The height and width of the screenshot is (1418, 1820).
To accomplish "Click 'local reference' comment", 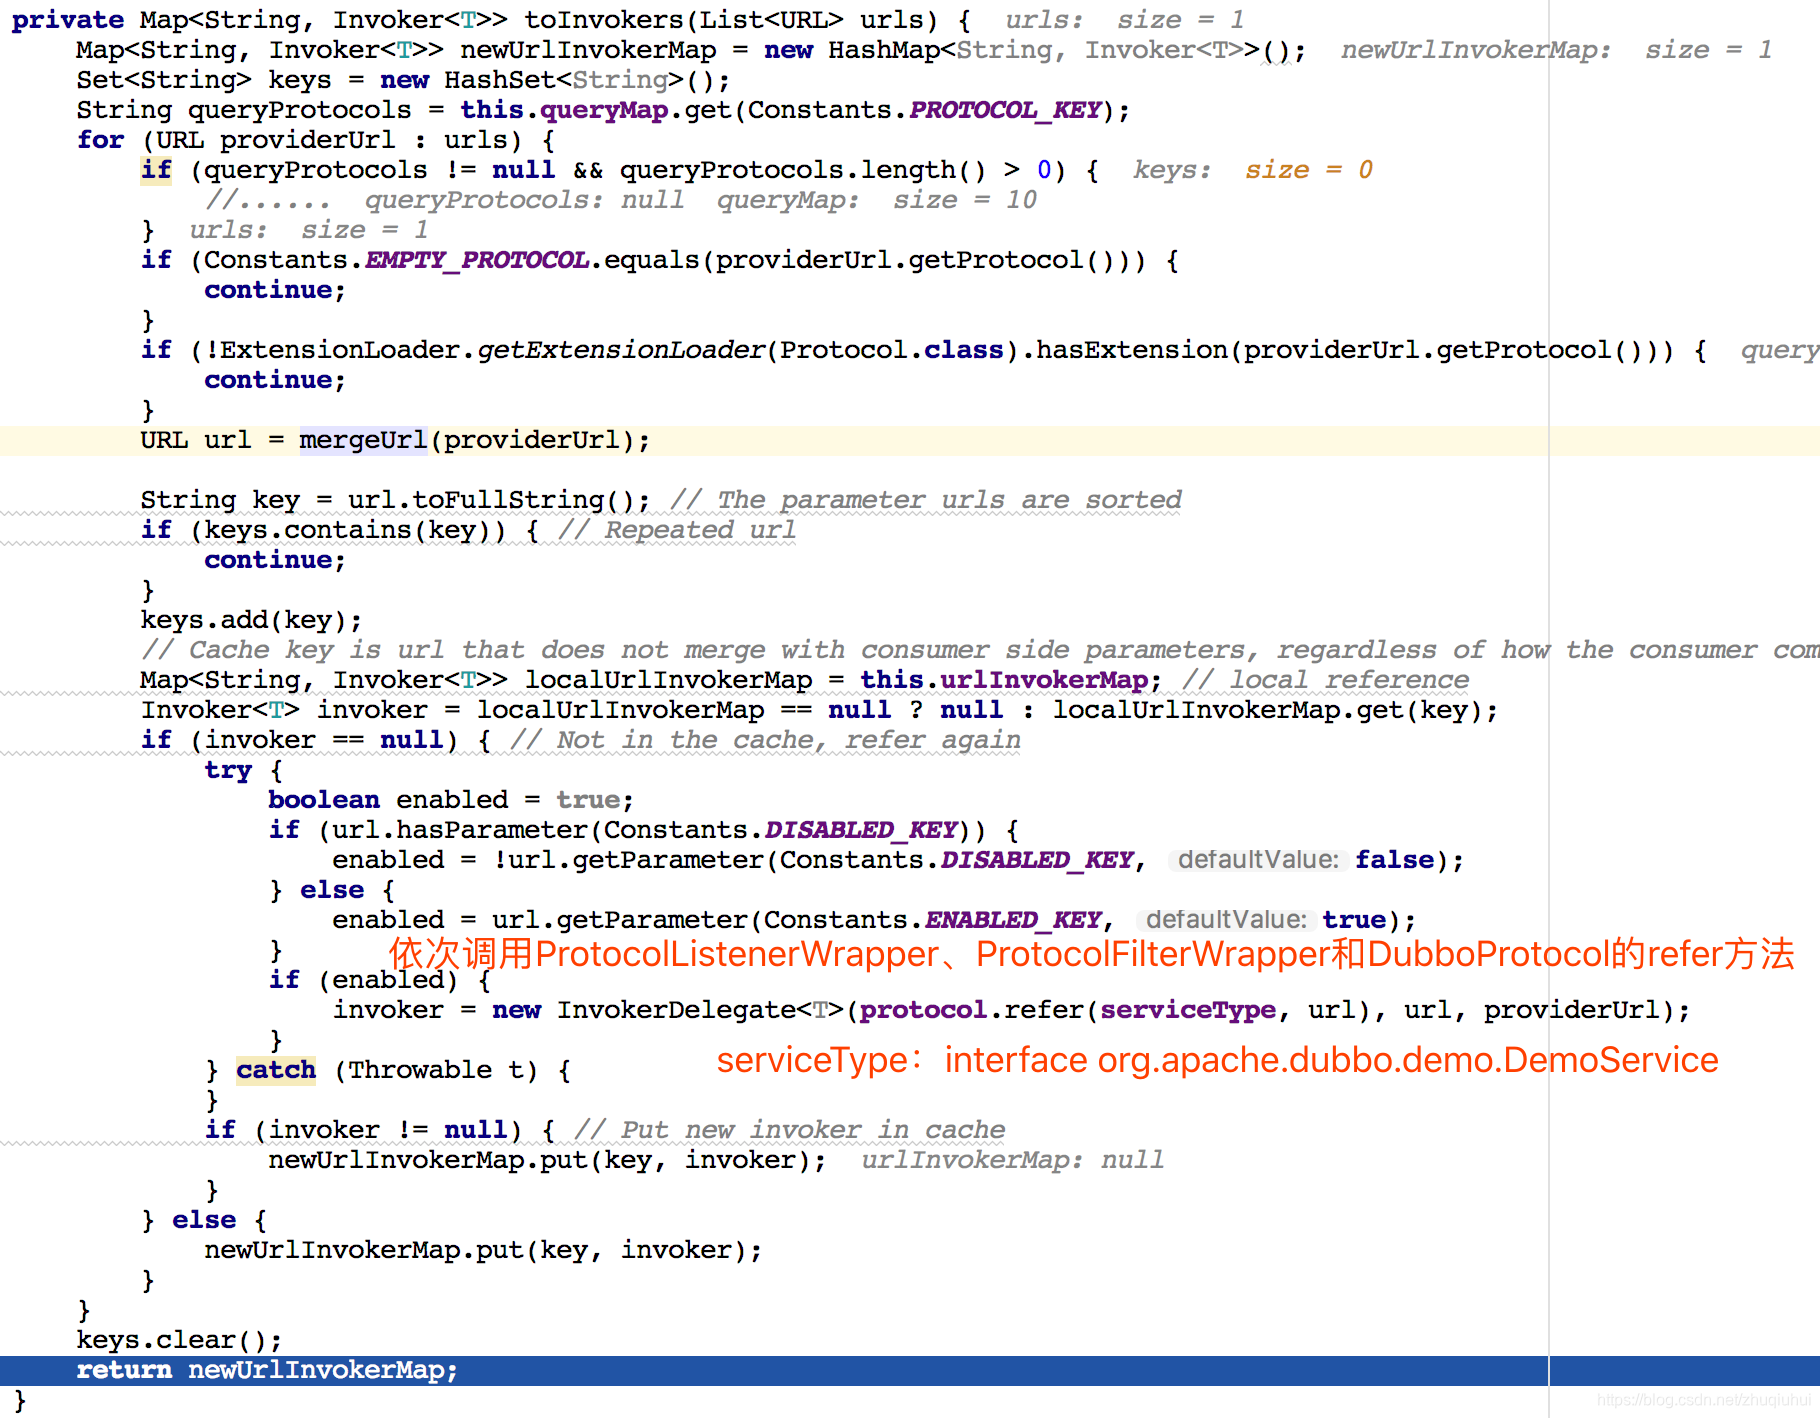I will [1326, 680].
